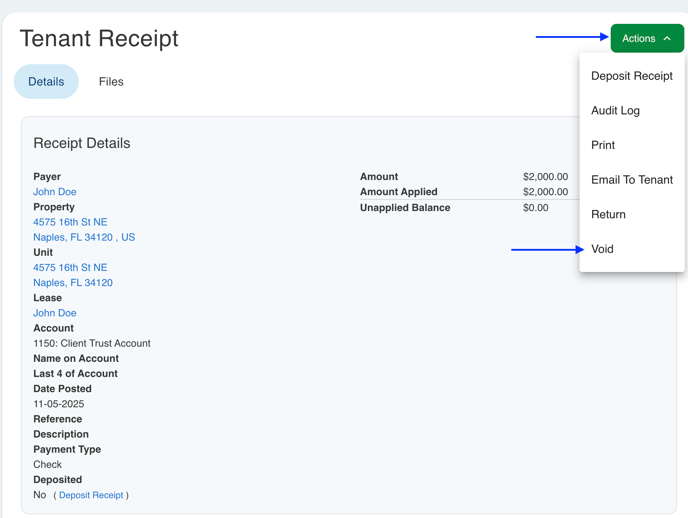Screen dimensions: 688x518
Task: Click the Property link Naples, FL 34120, US
Action: [84, 238]
